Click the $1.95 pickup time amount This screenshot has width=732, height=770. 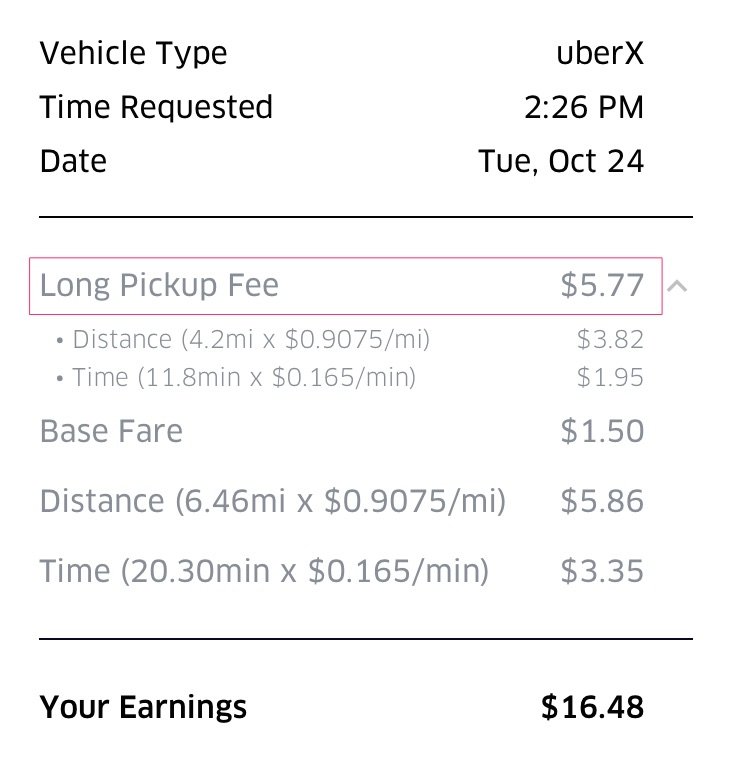pyautogui.click(x=610, y=377)
